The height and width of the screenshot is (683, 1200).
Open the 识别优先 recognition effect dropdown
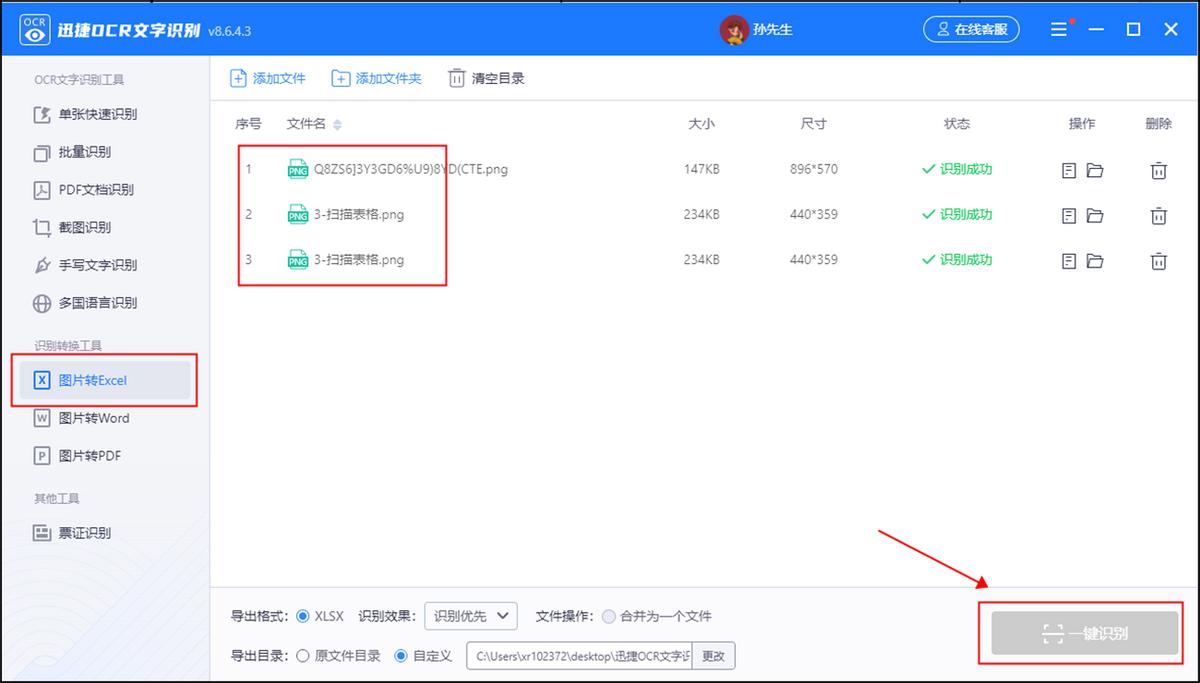(x=470, y=615)
